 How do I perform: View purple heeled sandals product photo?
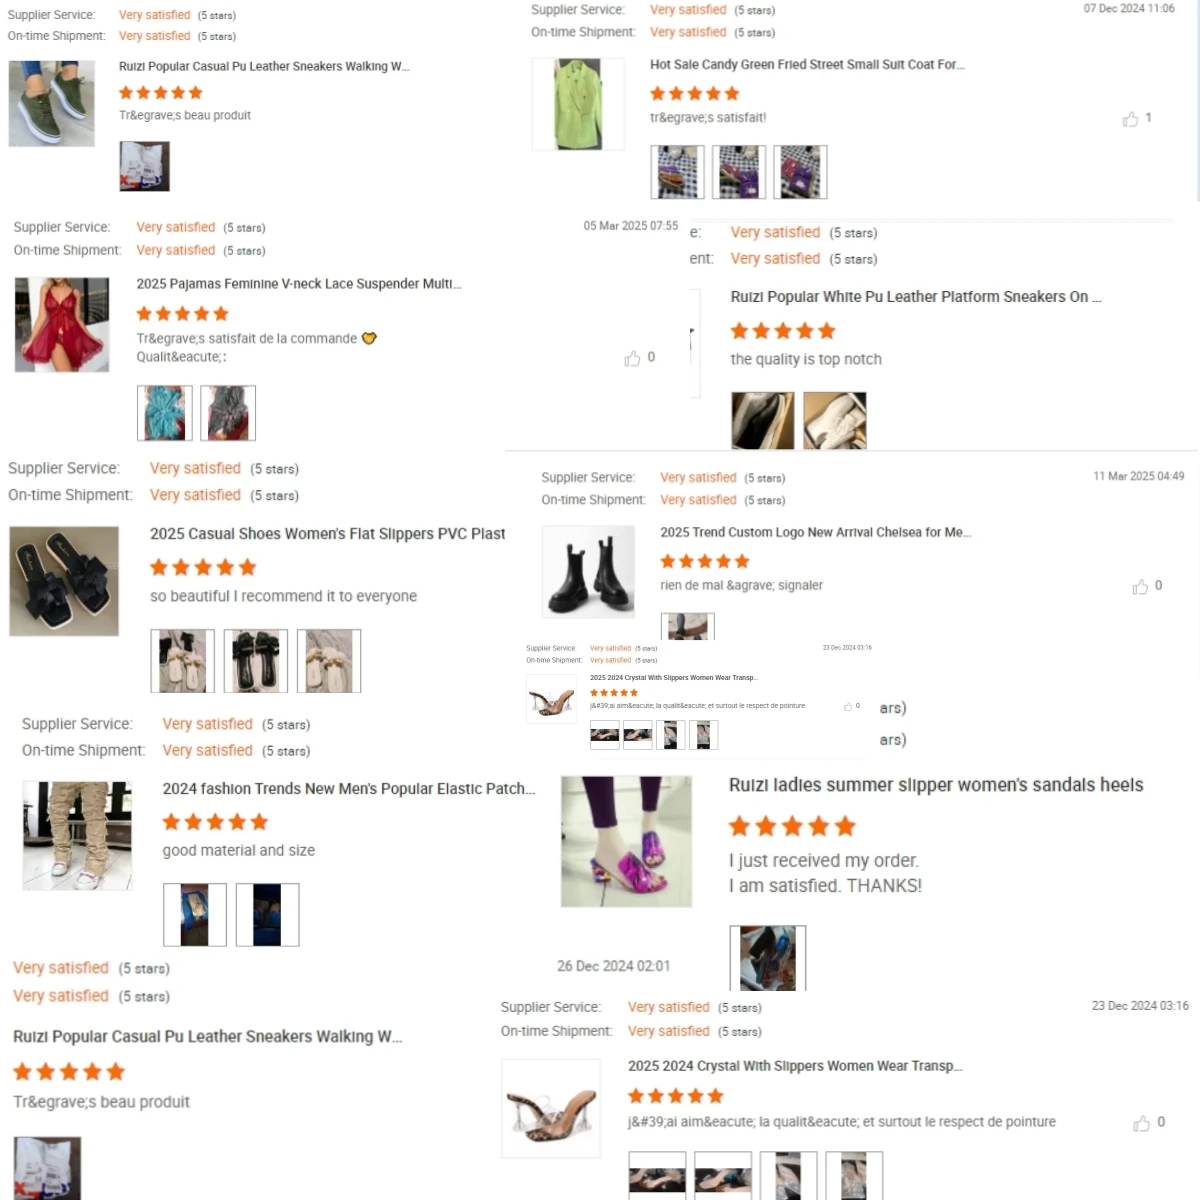(626, 841)
